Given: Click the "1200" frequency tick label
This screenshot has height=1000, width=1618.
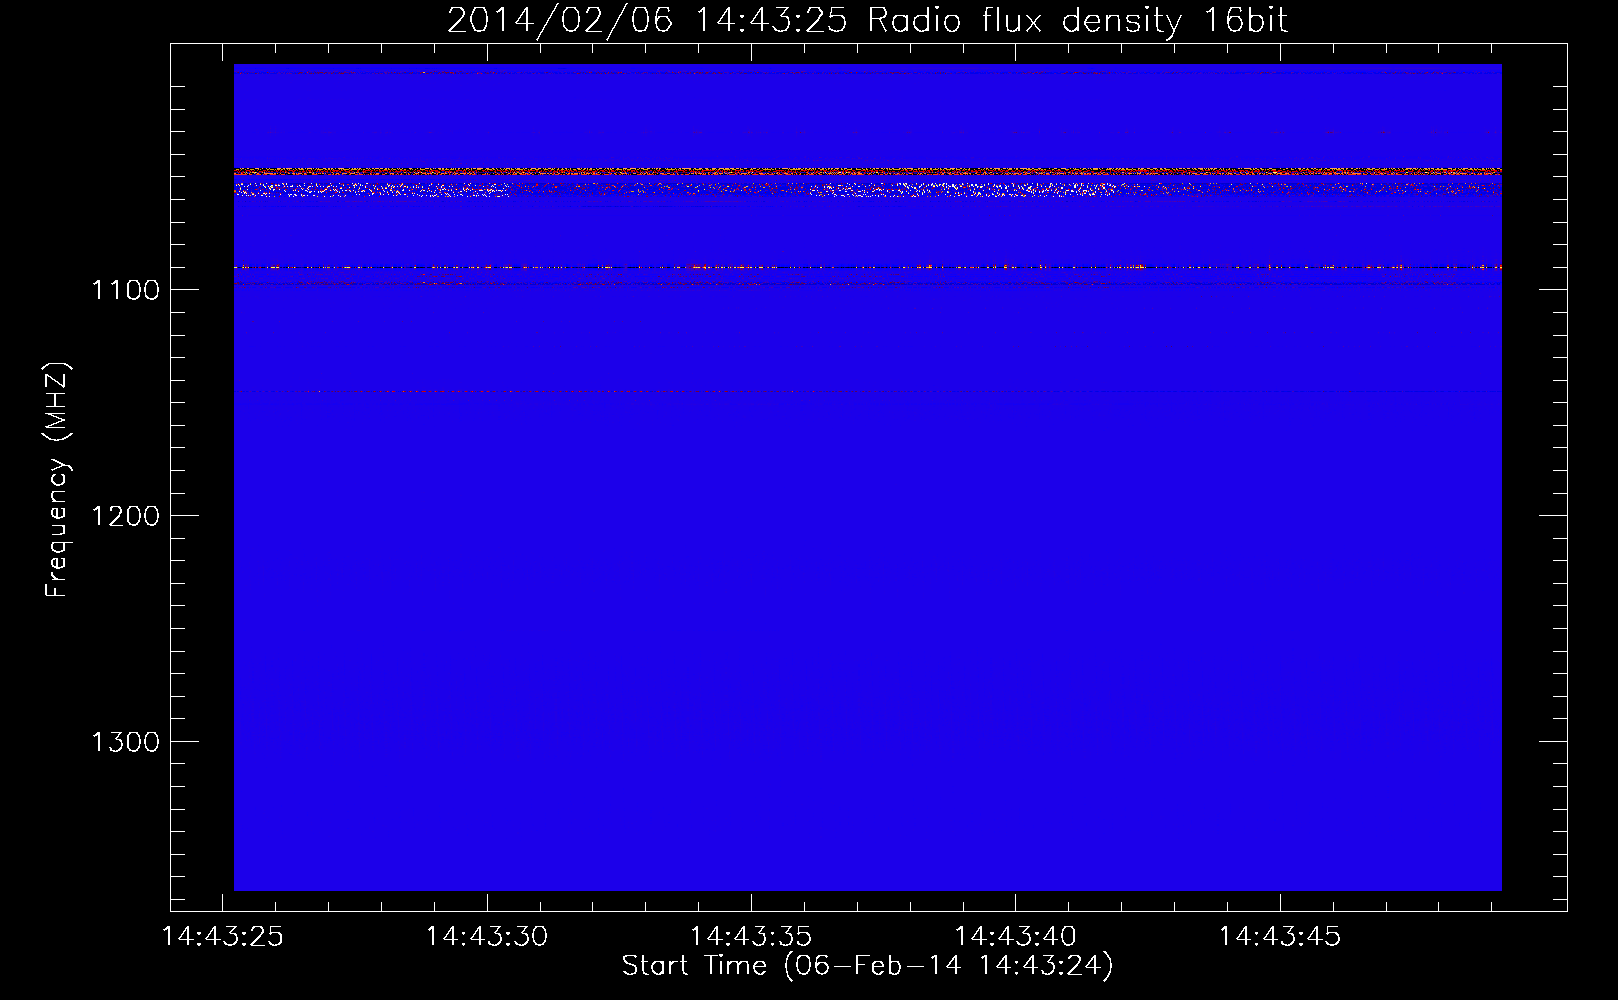Looking at the screenshot, I should coord(125,516).
